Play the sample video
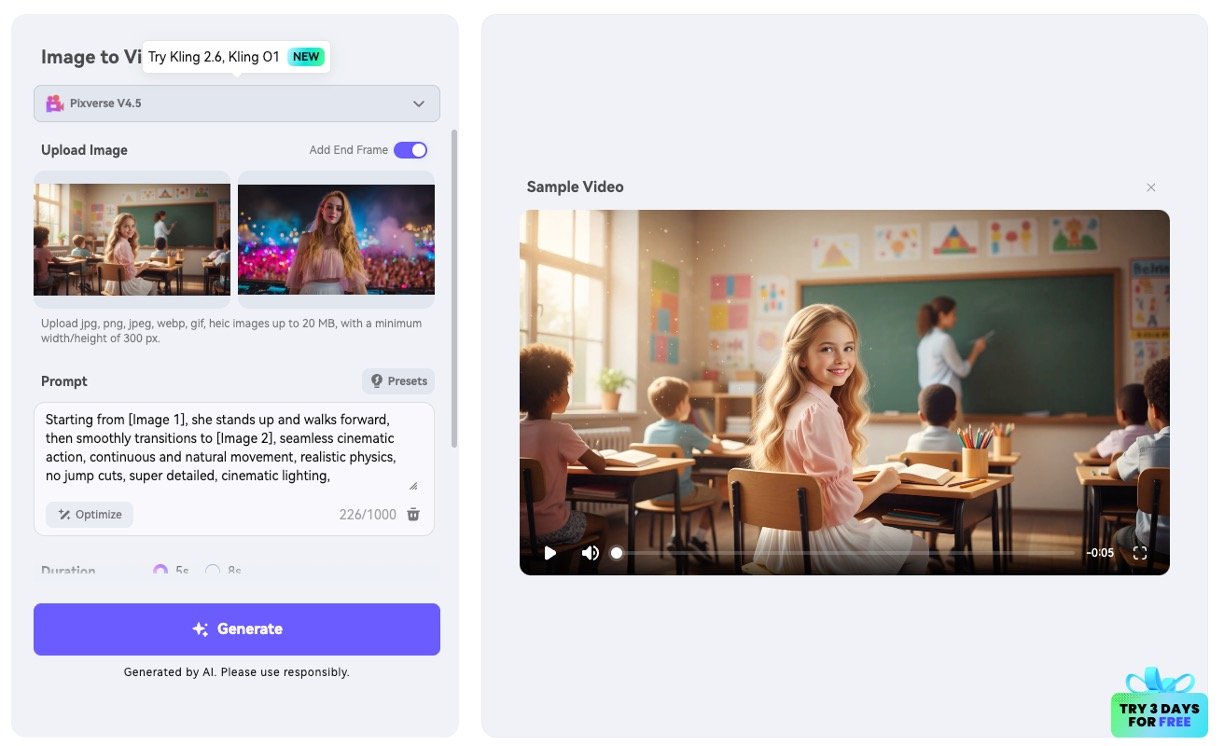 click(549, 552)
